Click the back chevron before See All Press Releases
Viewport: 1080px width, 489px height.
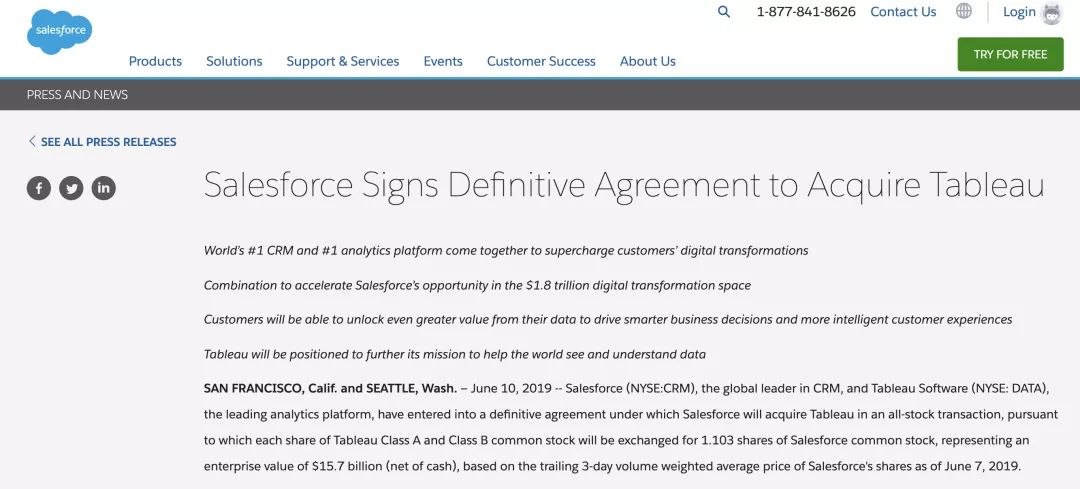[x=32, y=141]
